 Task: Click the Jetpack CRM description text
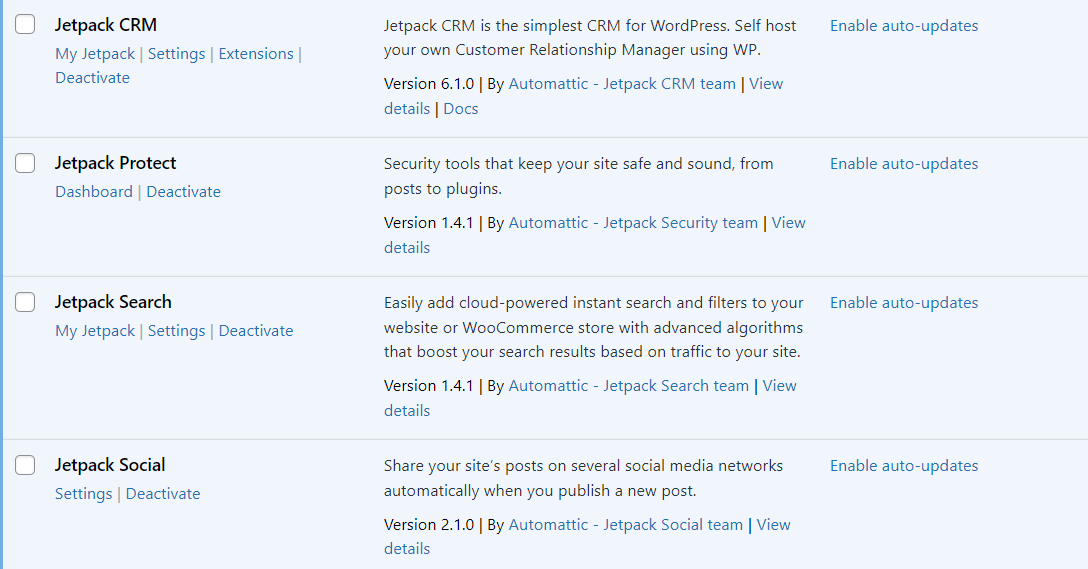590,38
